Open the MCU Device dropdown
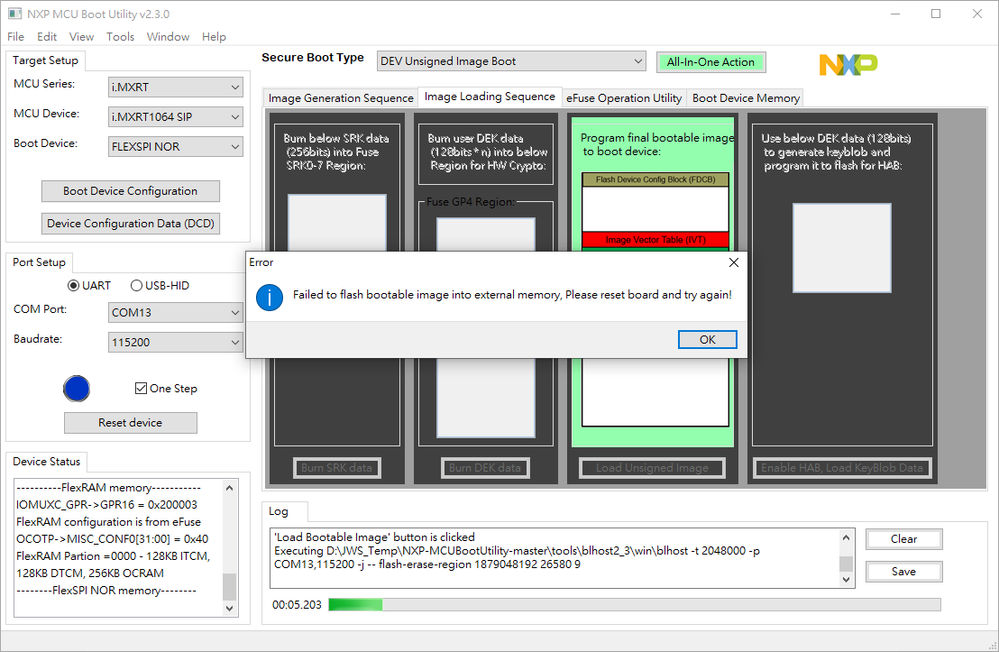The height and width of the screenshot is (652, 999). tap(175, 117)
